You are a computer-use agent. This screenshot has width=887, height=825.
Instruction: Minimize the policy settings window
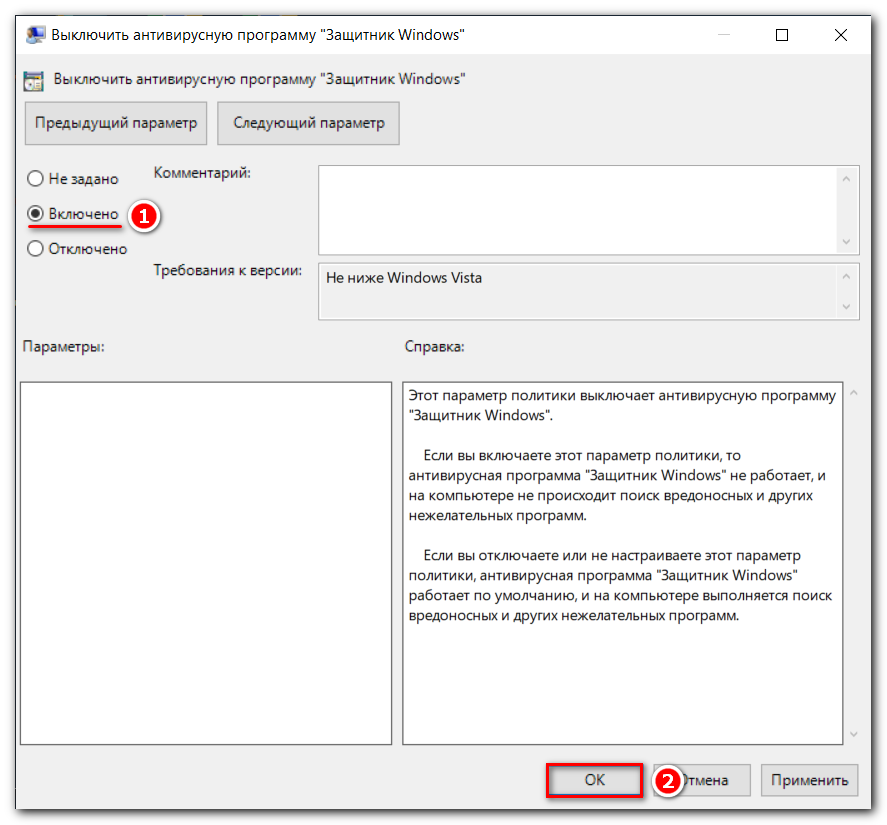click(724, 35)
